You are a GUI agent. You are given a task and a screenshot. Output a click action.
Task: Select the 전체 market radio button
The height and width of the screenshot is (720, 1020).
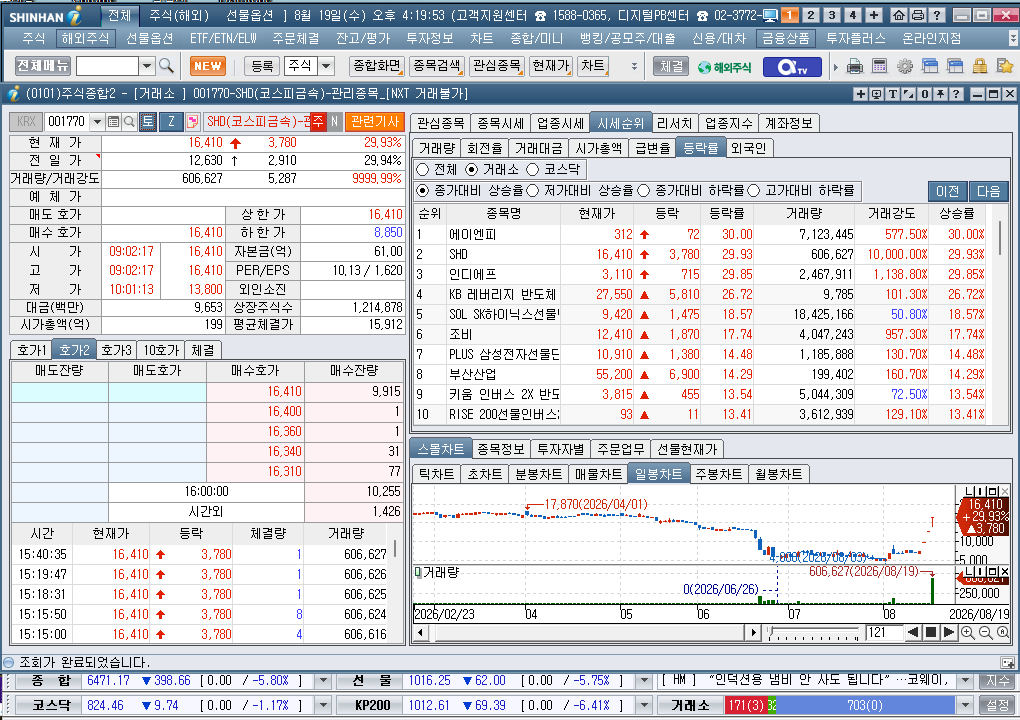point(423,170)
